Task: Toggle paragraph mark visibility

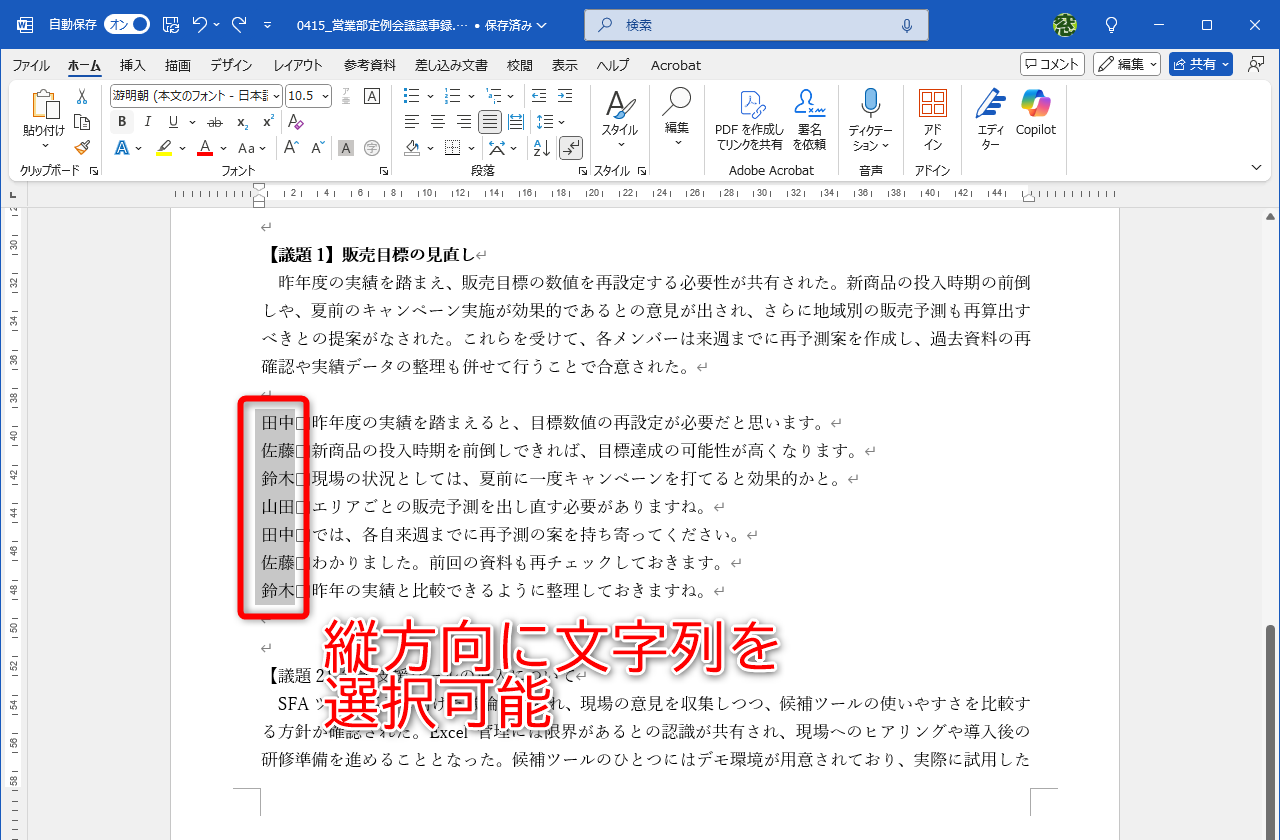Action: [571, 148]
